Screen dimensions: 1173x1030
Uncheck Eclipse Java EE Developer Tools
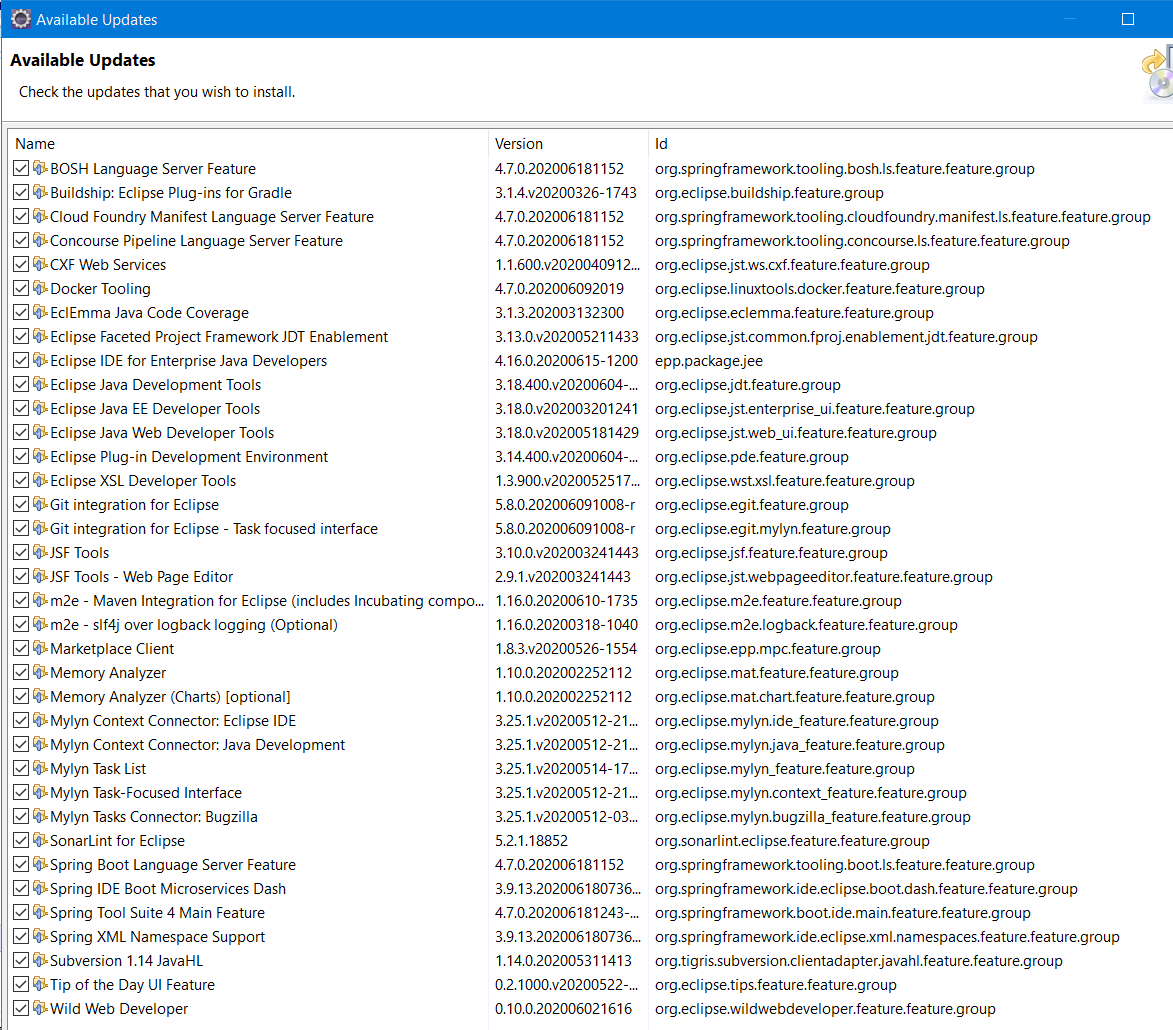tap(21, 408)
